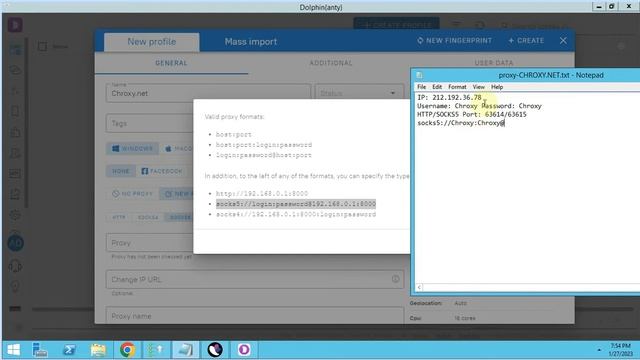This screenshot has width=640, height=360.
Task: Select the Windows OS option
Action: pos(133,149)
